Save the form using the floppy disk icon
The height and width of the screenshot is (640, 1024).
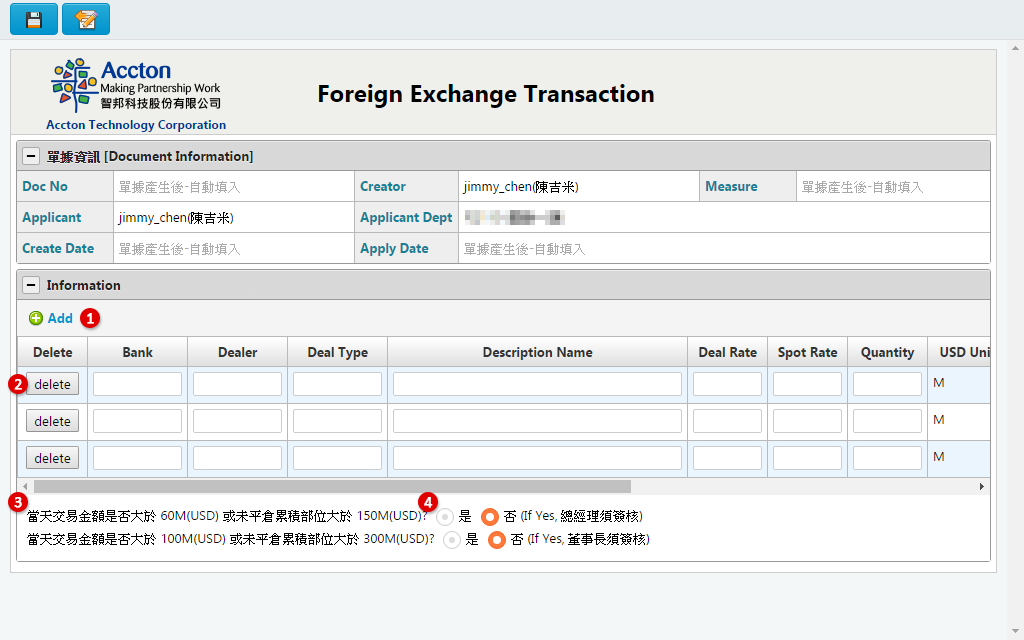coord(33,18)
